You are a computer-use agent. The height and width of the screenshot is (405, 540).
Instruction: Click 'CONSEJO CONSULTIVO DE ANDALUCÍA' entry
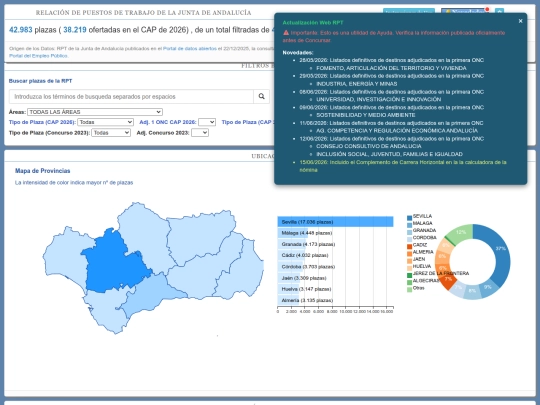[x=368, y=146]
